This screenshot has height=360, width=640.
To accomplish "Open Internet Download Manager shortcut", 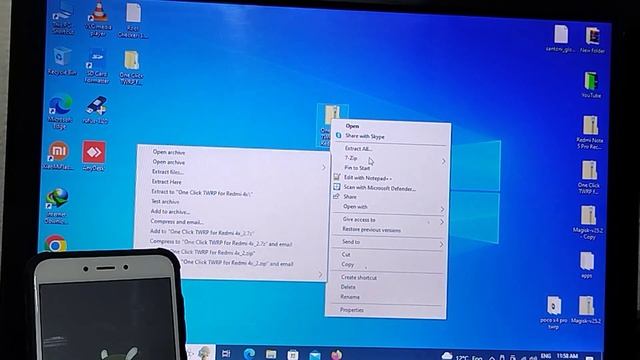I will pyautogui.click(x=57, y=206).
